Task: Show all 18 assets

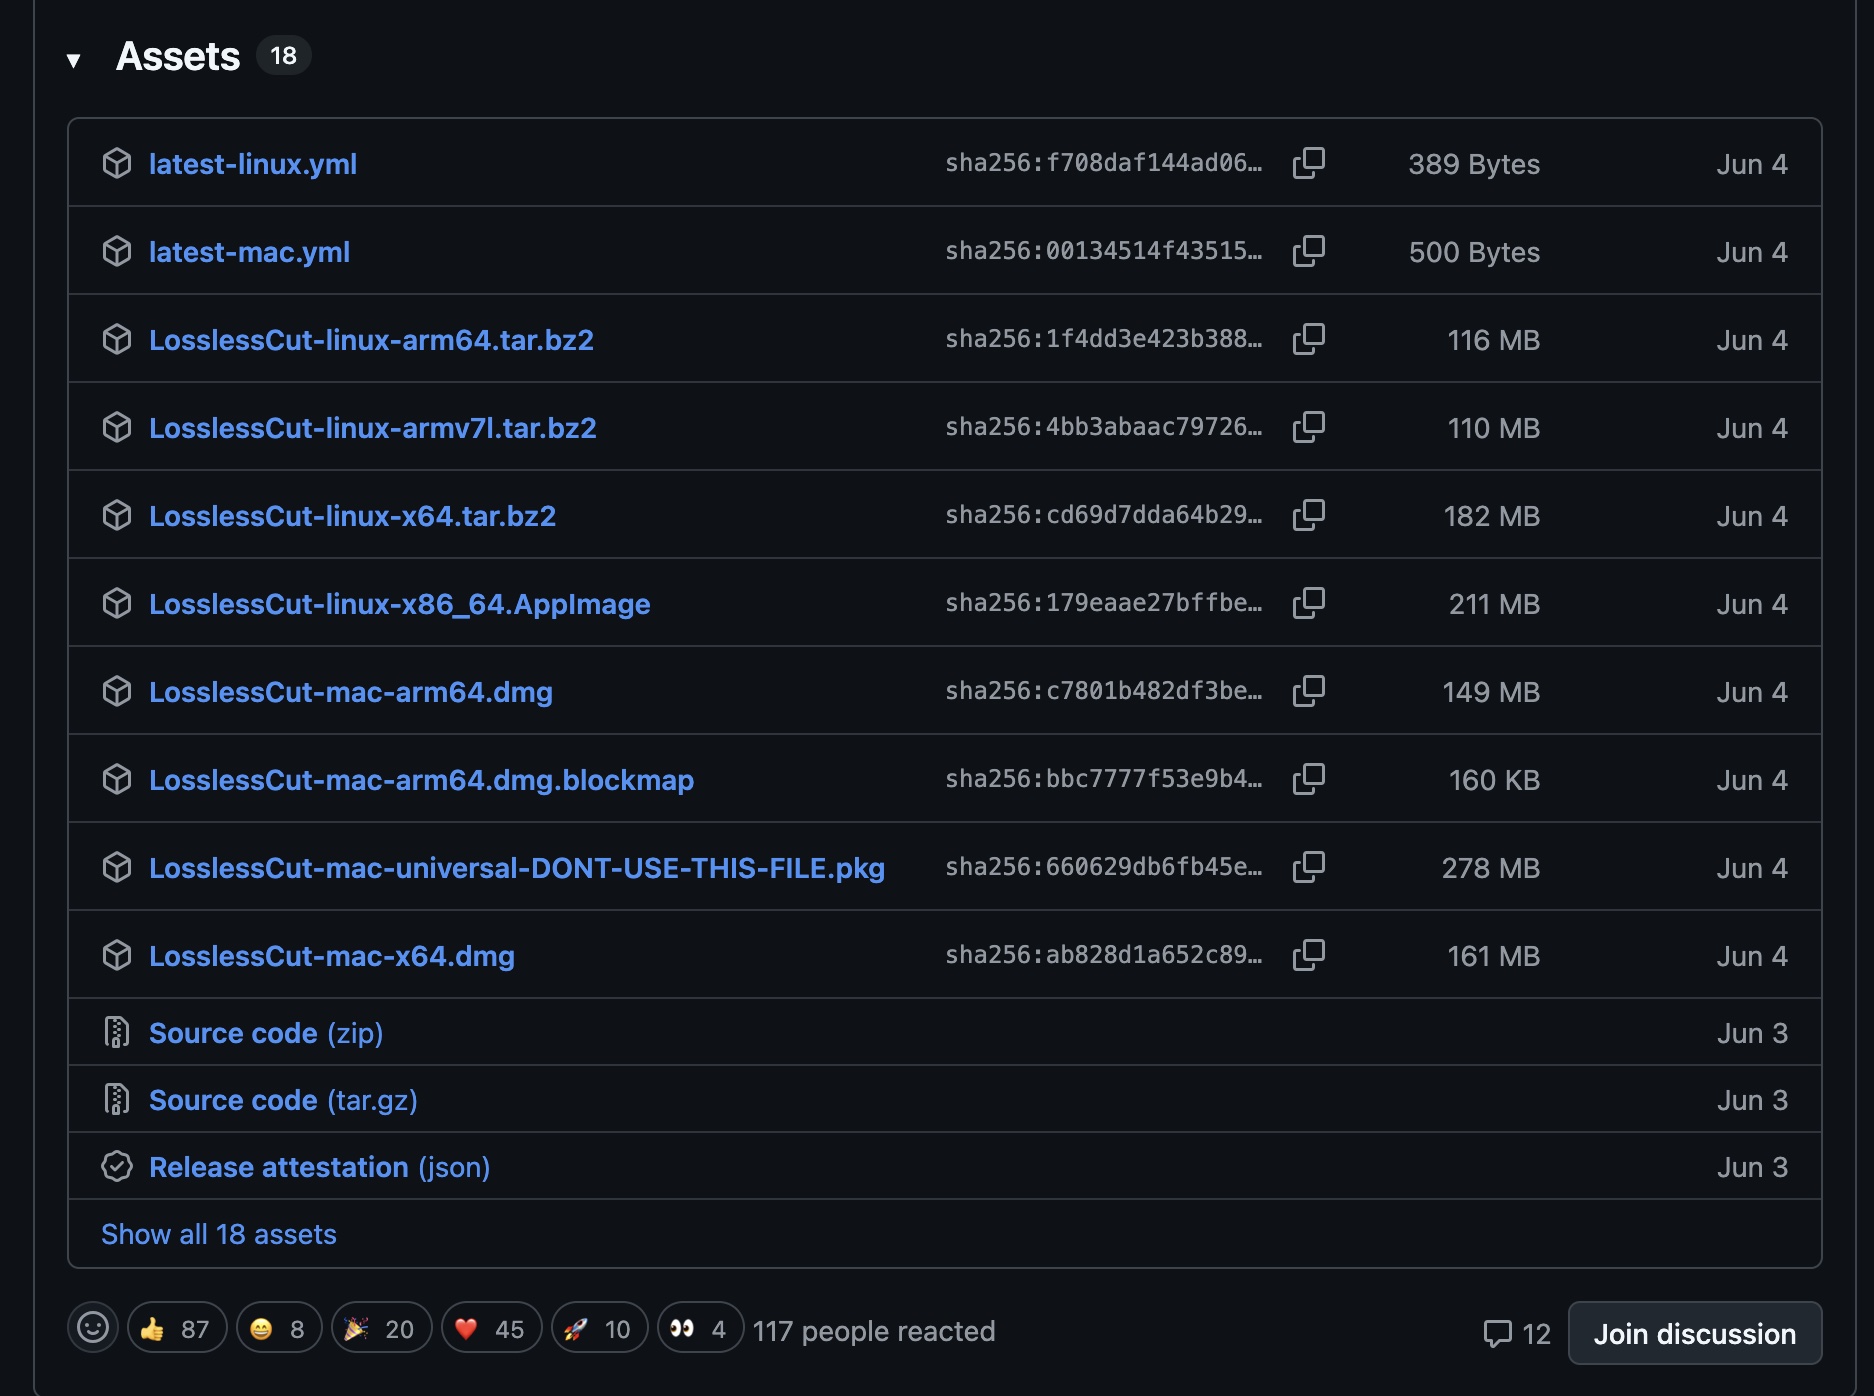Action: [x=219, y=1234]
